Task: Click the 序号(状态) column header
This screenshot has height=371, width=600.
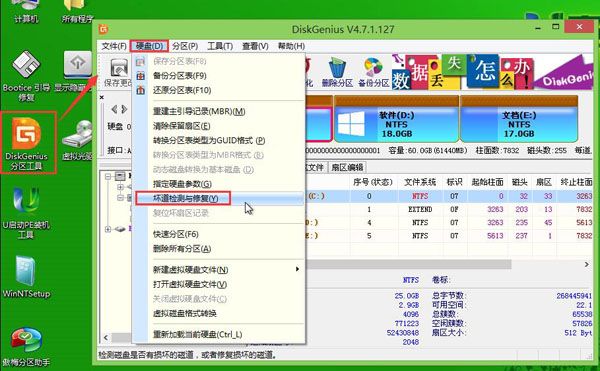Action: tap(373, 182)
